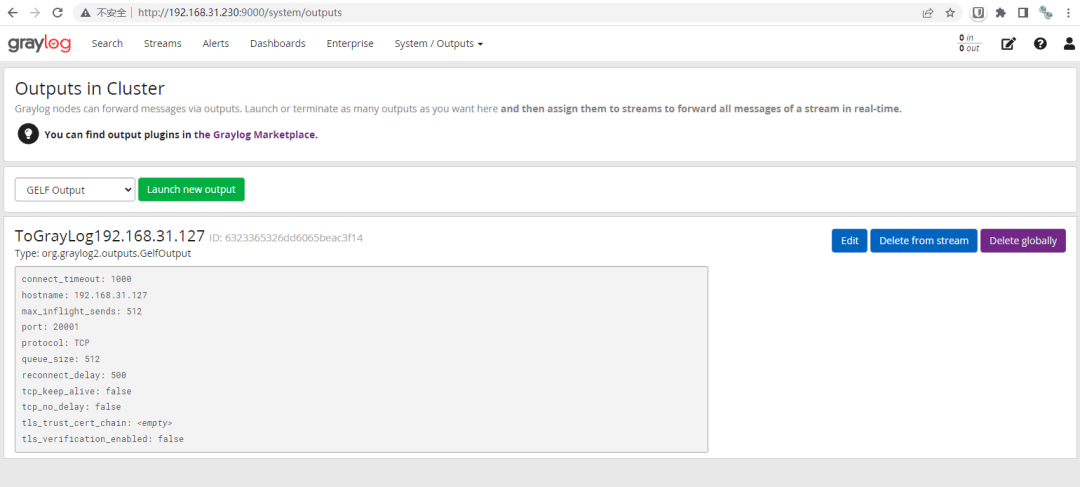The width and height of the screenshot is (1080, 487).
Task: Reload the page with refresh icon
Action: tap(58, 12)
